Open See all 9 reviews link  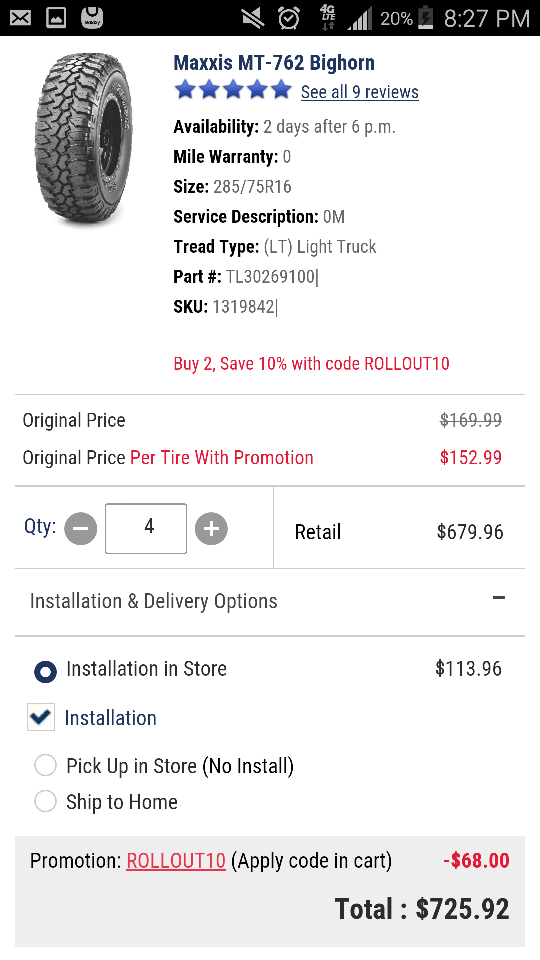(x=360, y=92)
